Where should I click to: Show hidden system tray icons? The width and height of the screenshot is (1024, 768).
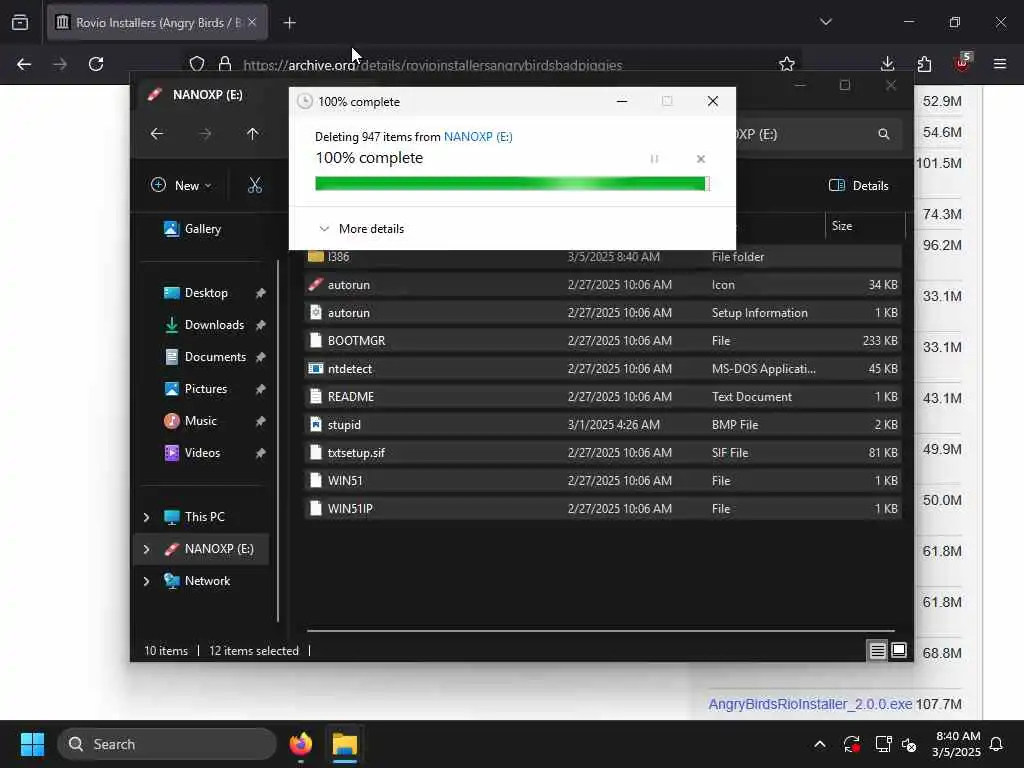820,744
